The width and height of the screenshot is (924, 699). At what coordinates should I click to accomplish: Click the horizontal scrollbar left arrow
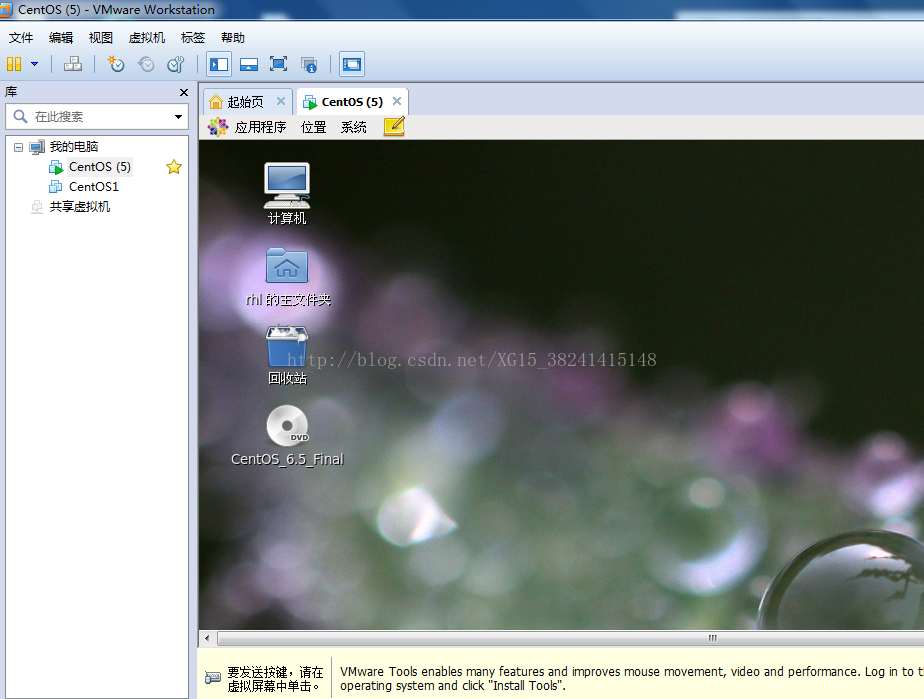pos(207,638)
